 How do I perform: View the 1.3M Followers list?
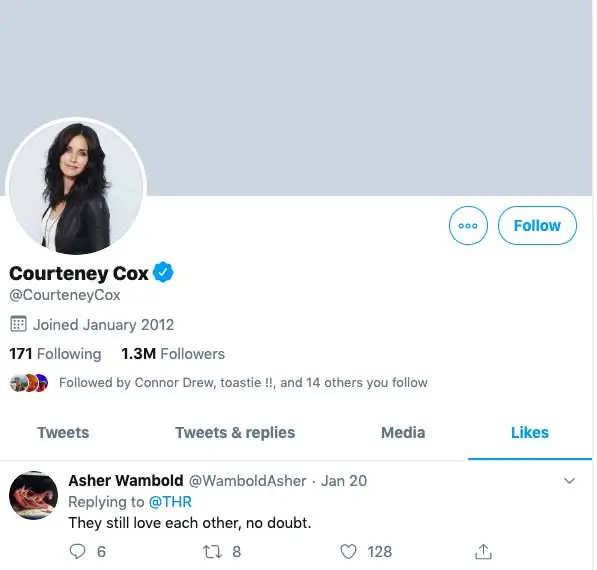click(x=173, y=354)
